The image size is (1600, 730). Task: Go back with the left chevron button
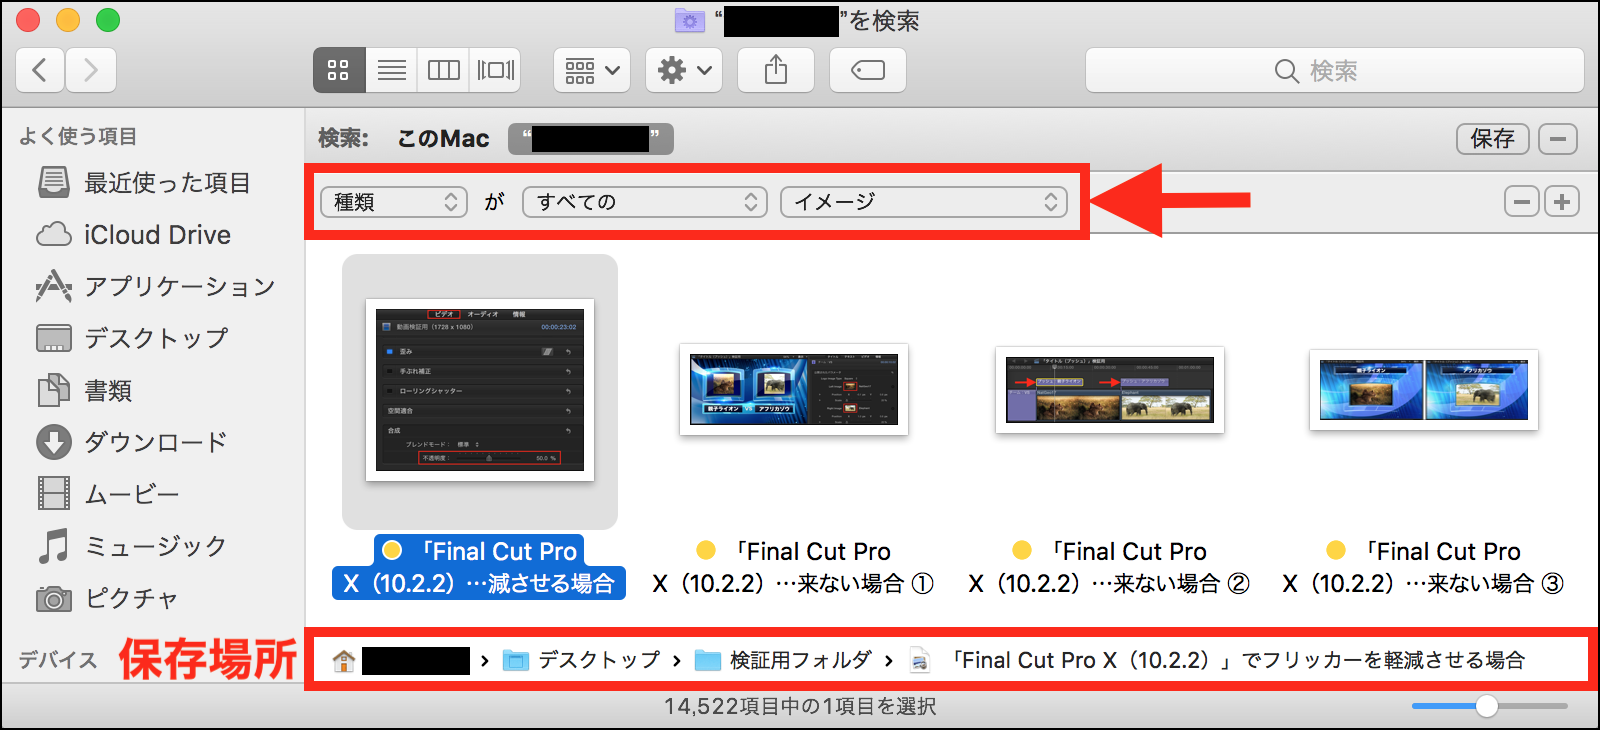(x=40, y=70)
